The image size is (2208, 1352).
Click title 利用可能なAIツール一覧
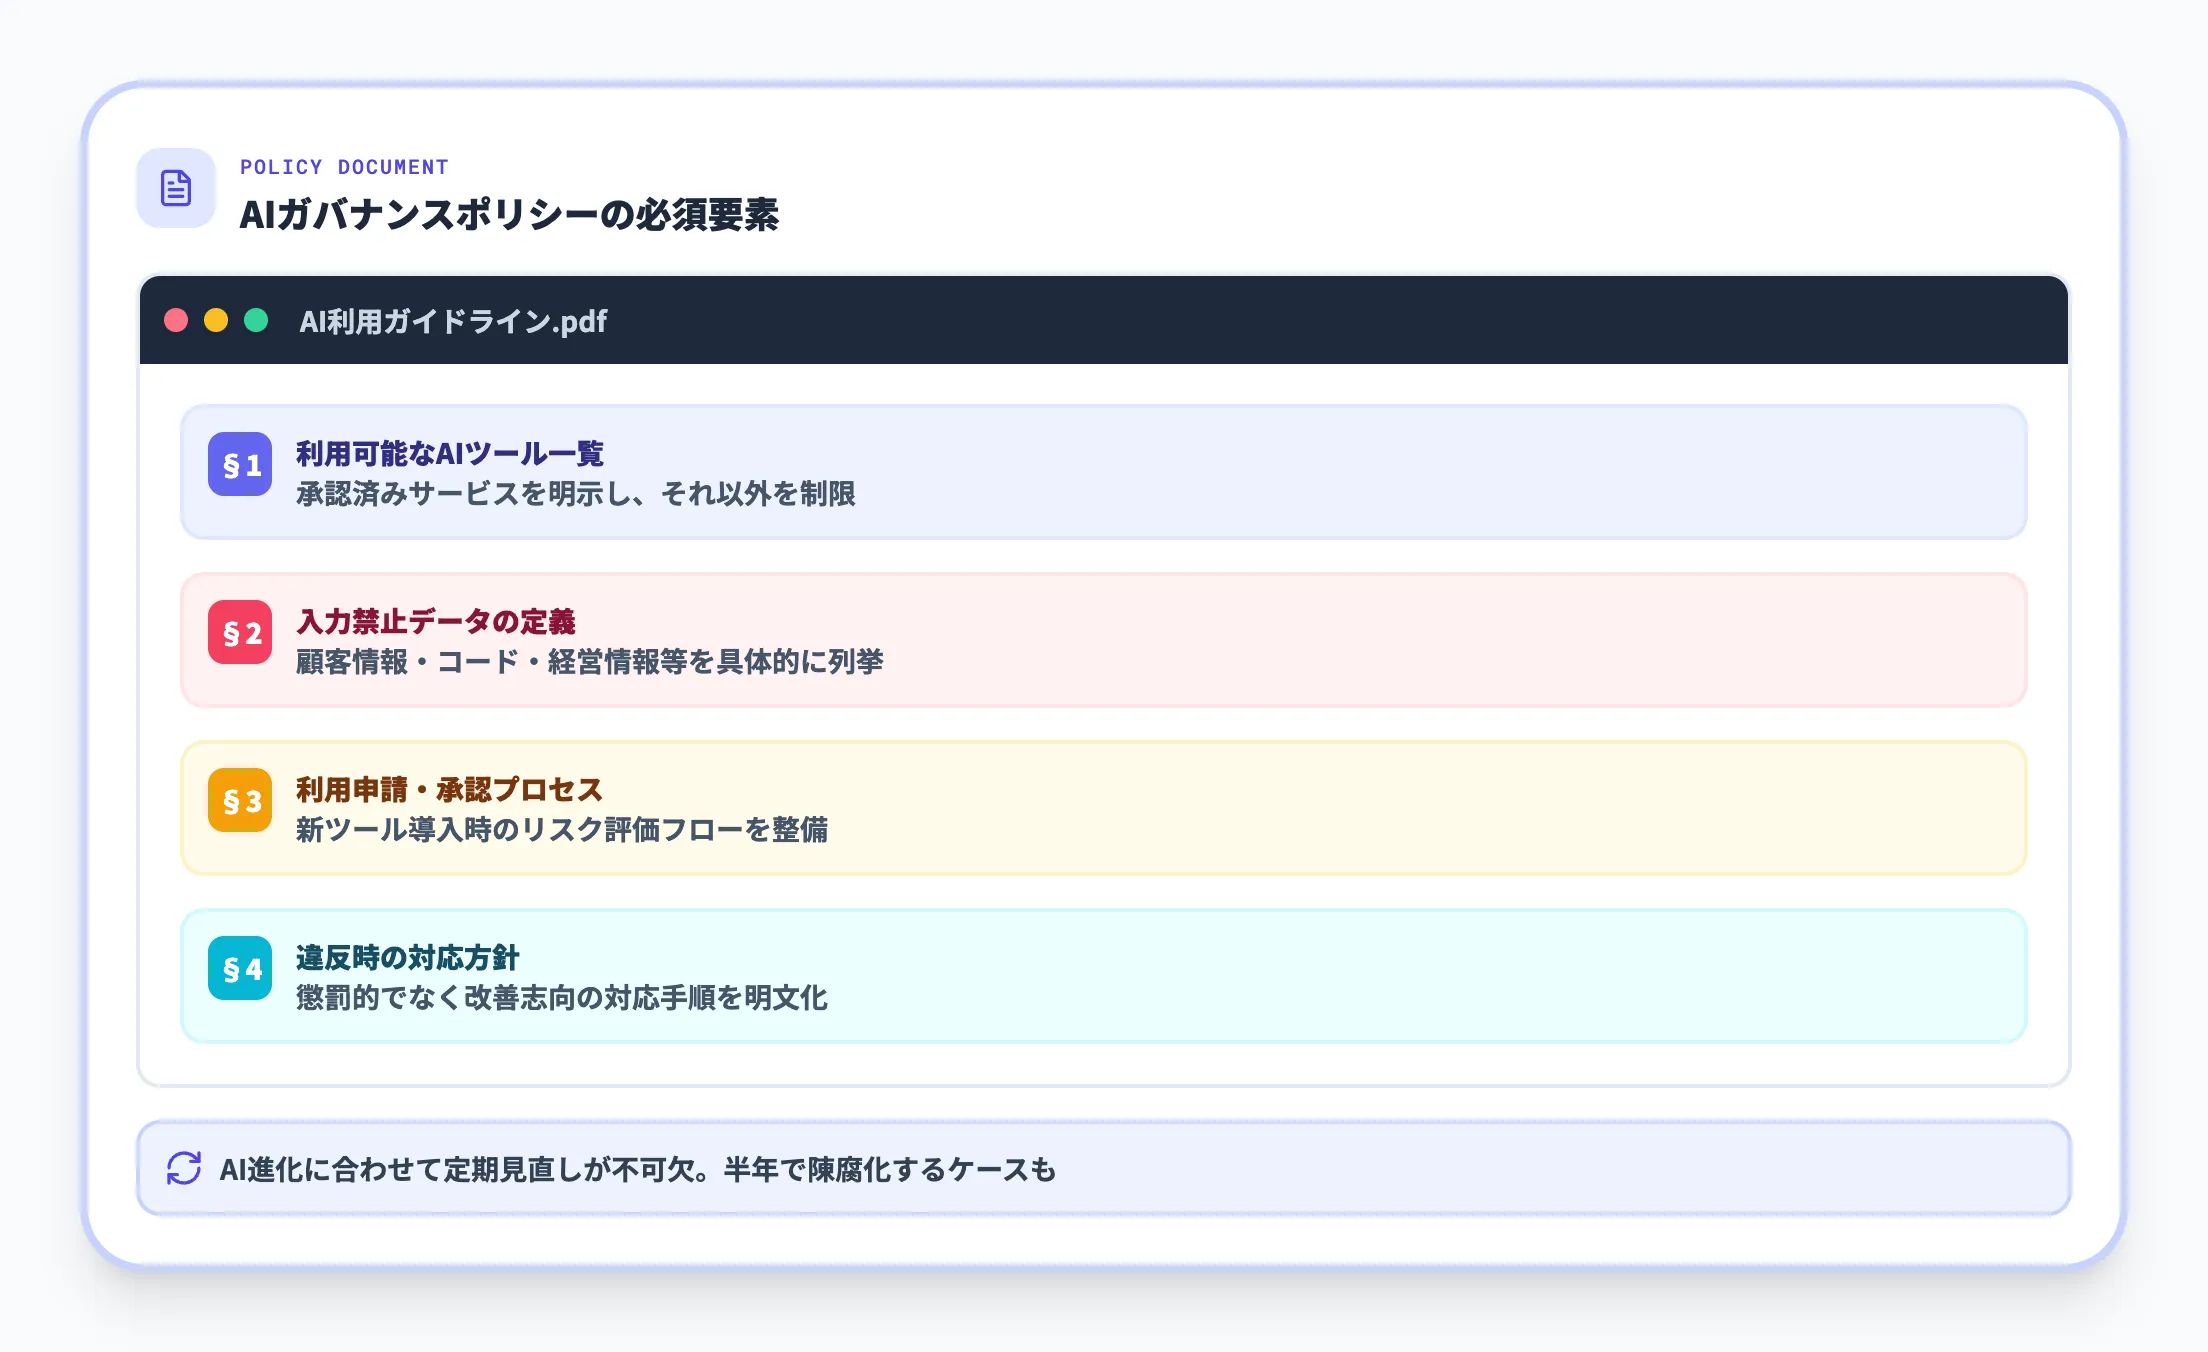[x=450, y=453]
